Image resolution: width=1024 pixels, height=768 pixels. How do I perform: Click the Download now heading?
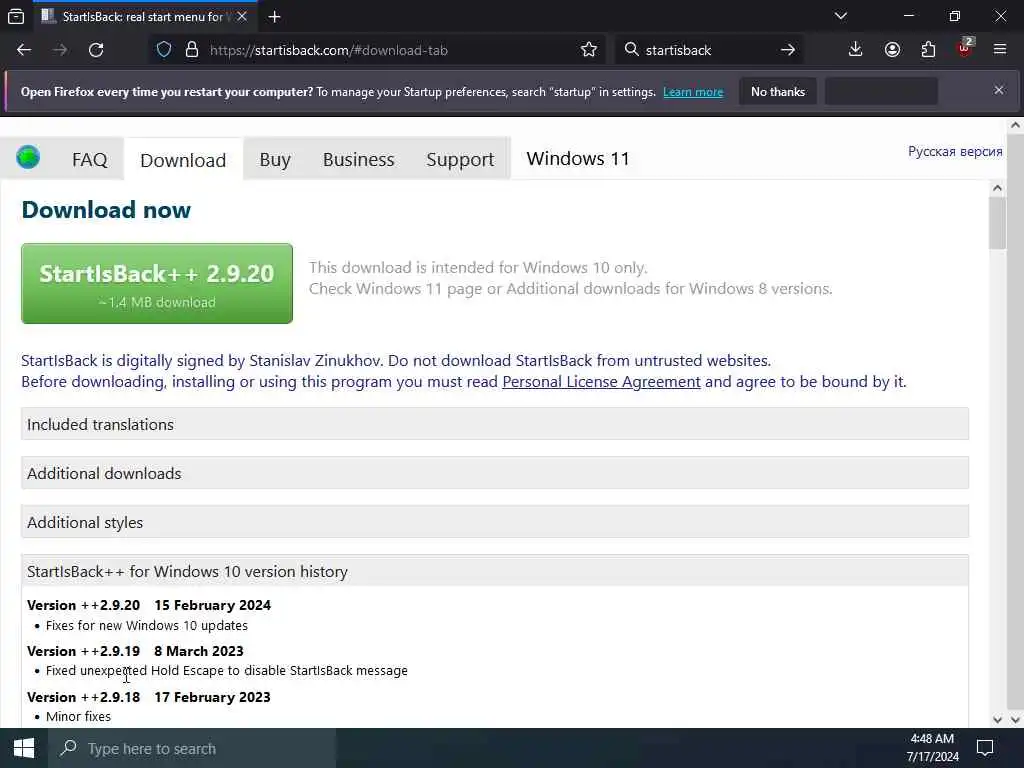(x=106, y=210)
